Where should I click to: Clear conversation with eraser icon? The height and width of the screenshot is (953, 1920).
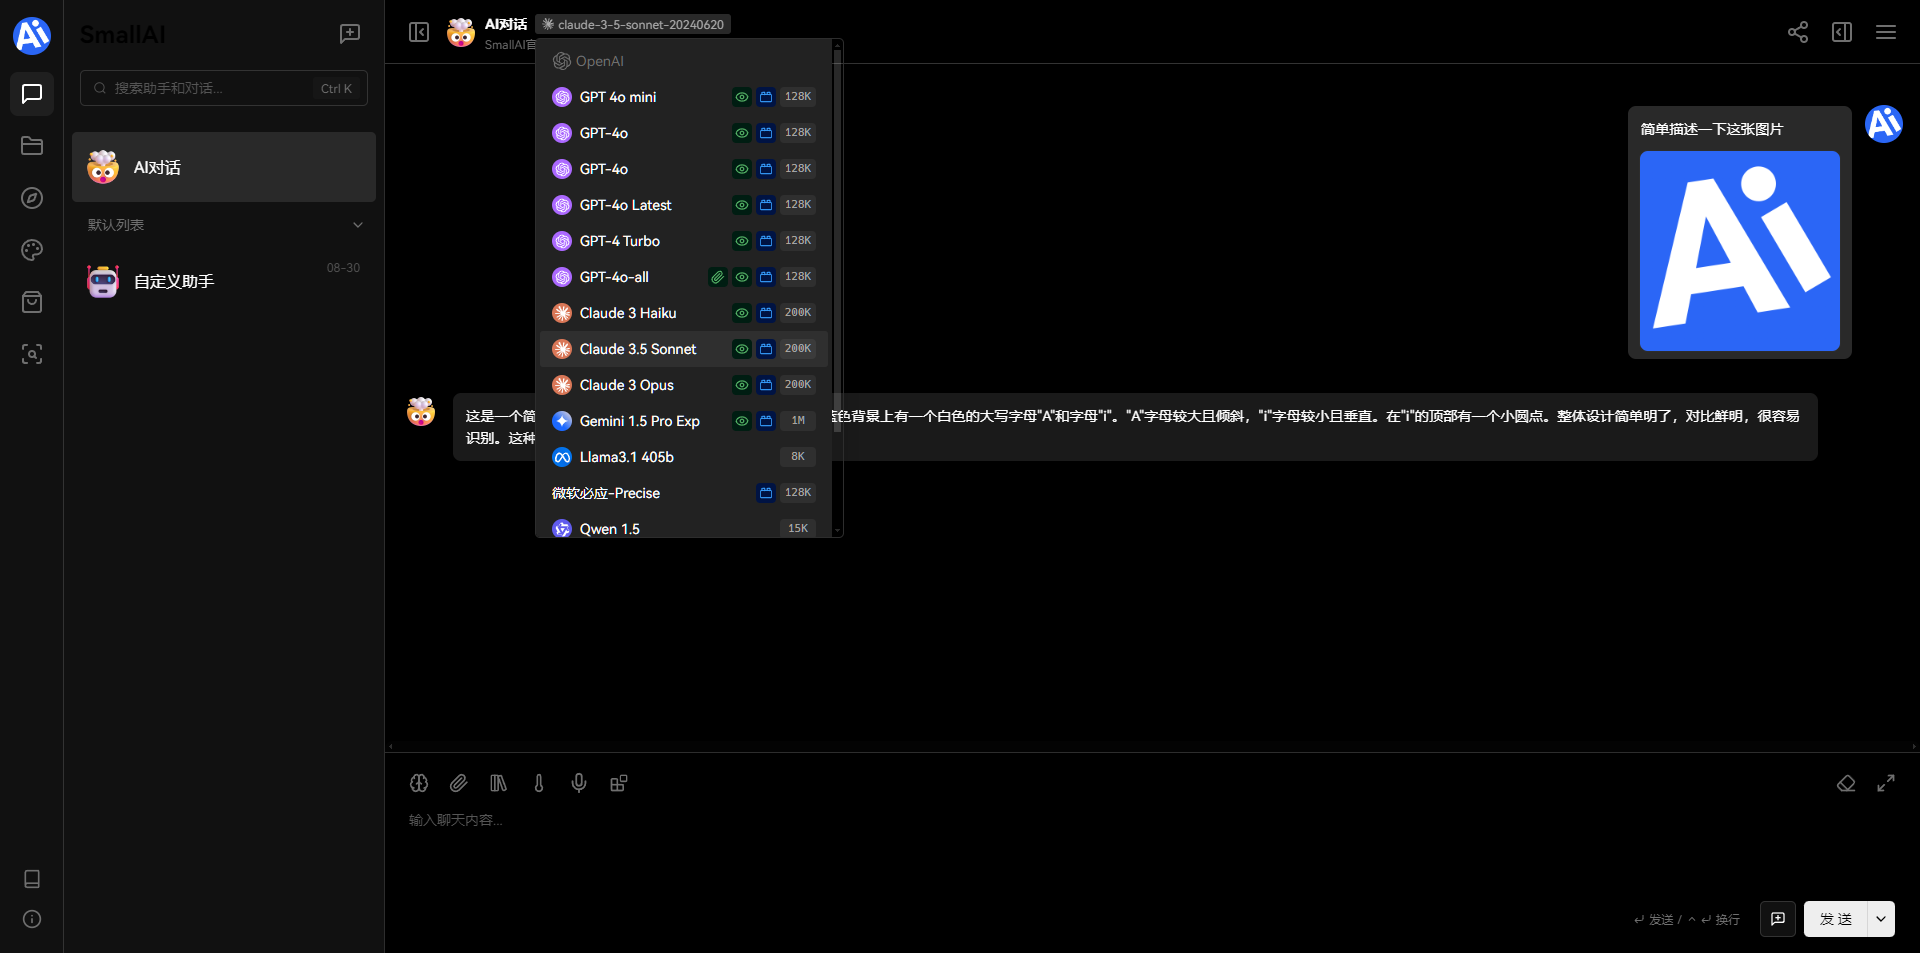pos(1846,783)
